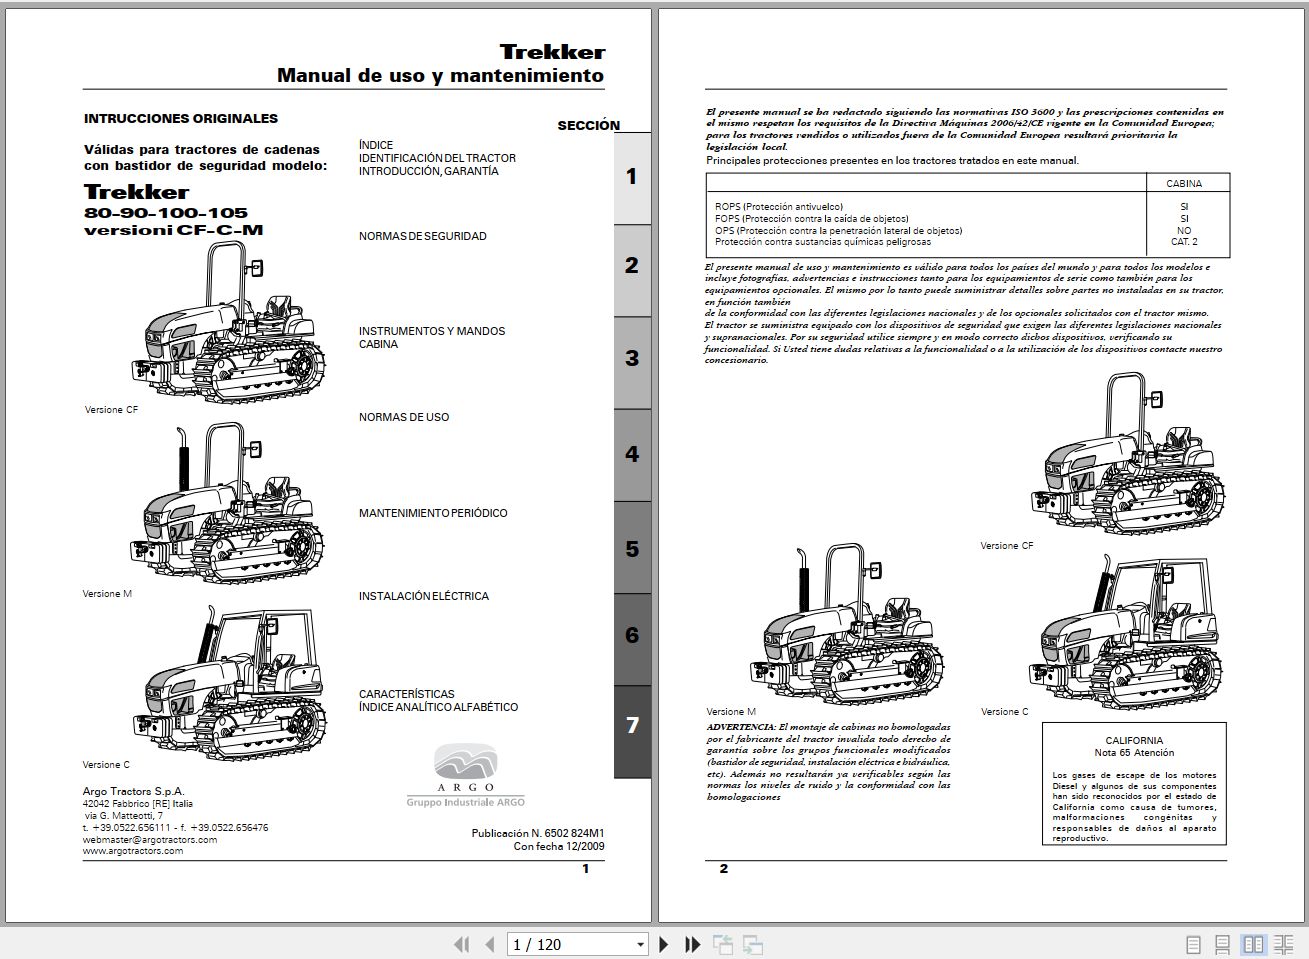This screenshot has height=959, width=1309.
Task: Select section tab 2
Action: point(632,270)
